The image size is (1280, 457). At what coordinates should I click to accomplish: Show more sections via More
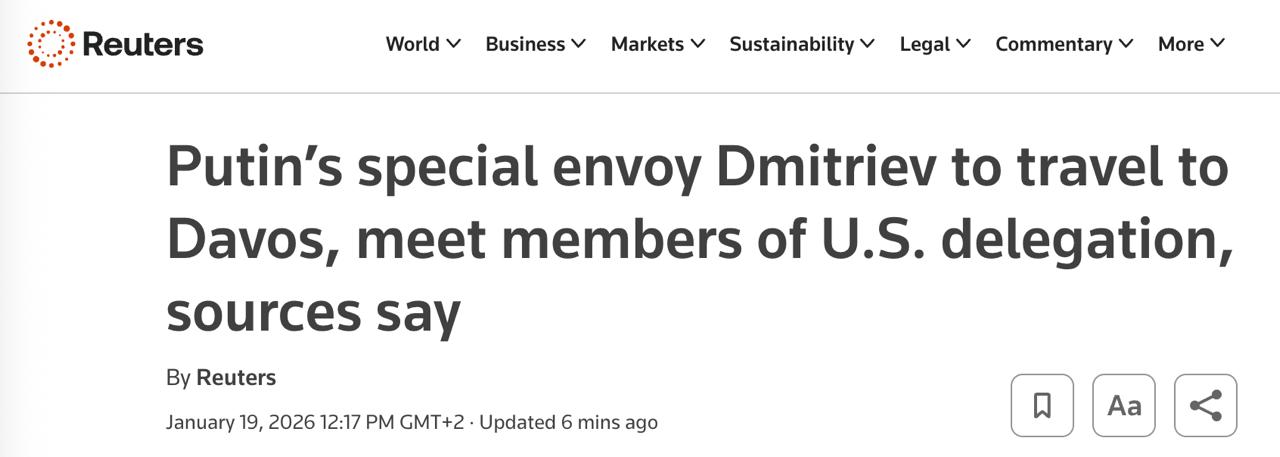(x=1180, y=44)
